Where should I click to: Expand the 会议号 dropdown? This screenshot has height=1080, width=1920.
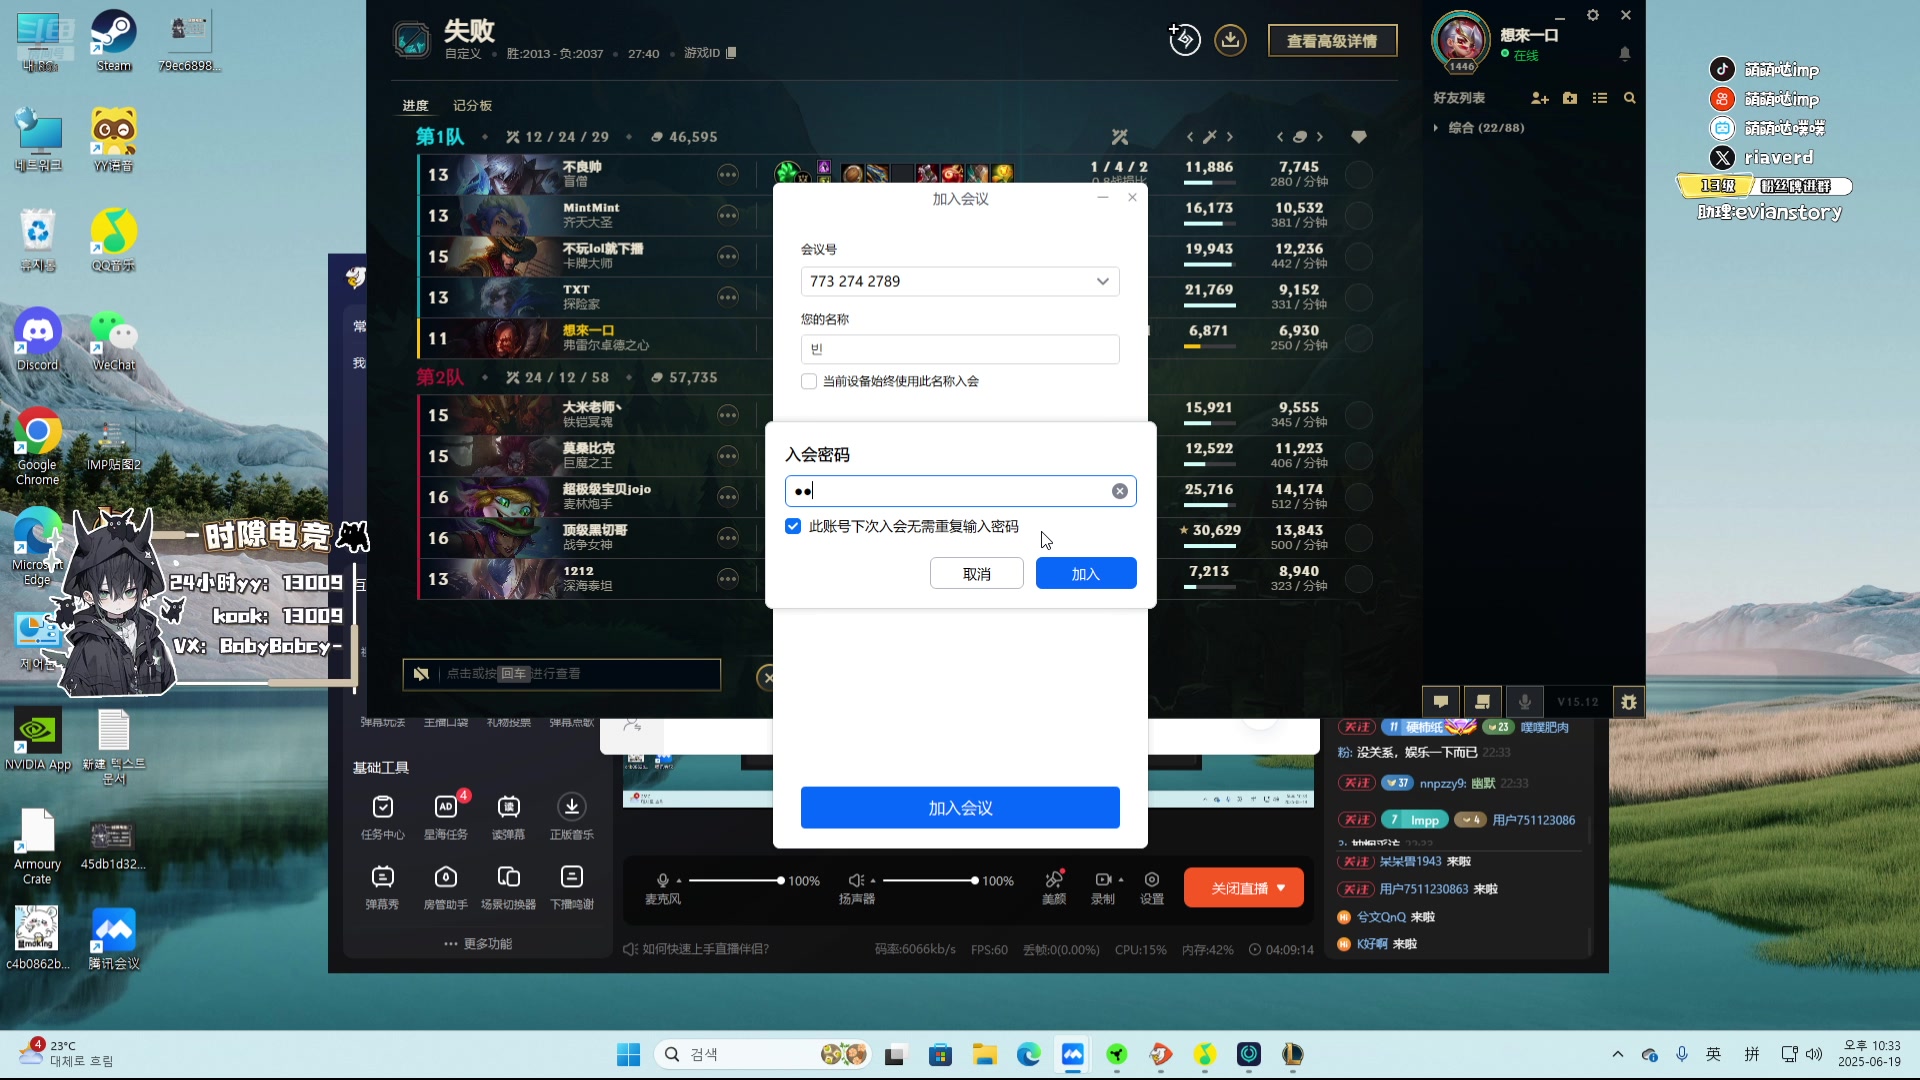[1102, 281]
